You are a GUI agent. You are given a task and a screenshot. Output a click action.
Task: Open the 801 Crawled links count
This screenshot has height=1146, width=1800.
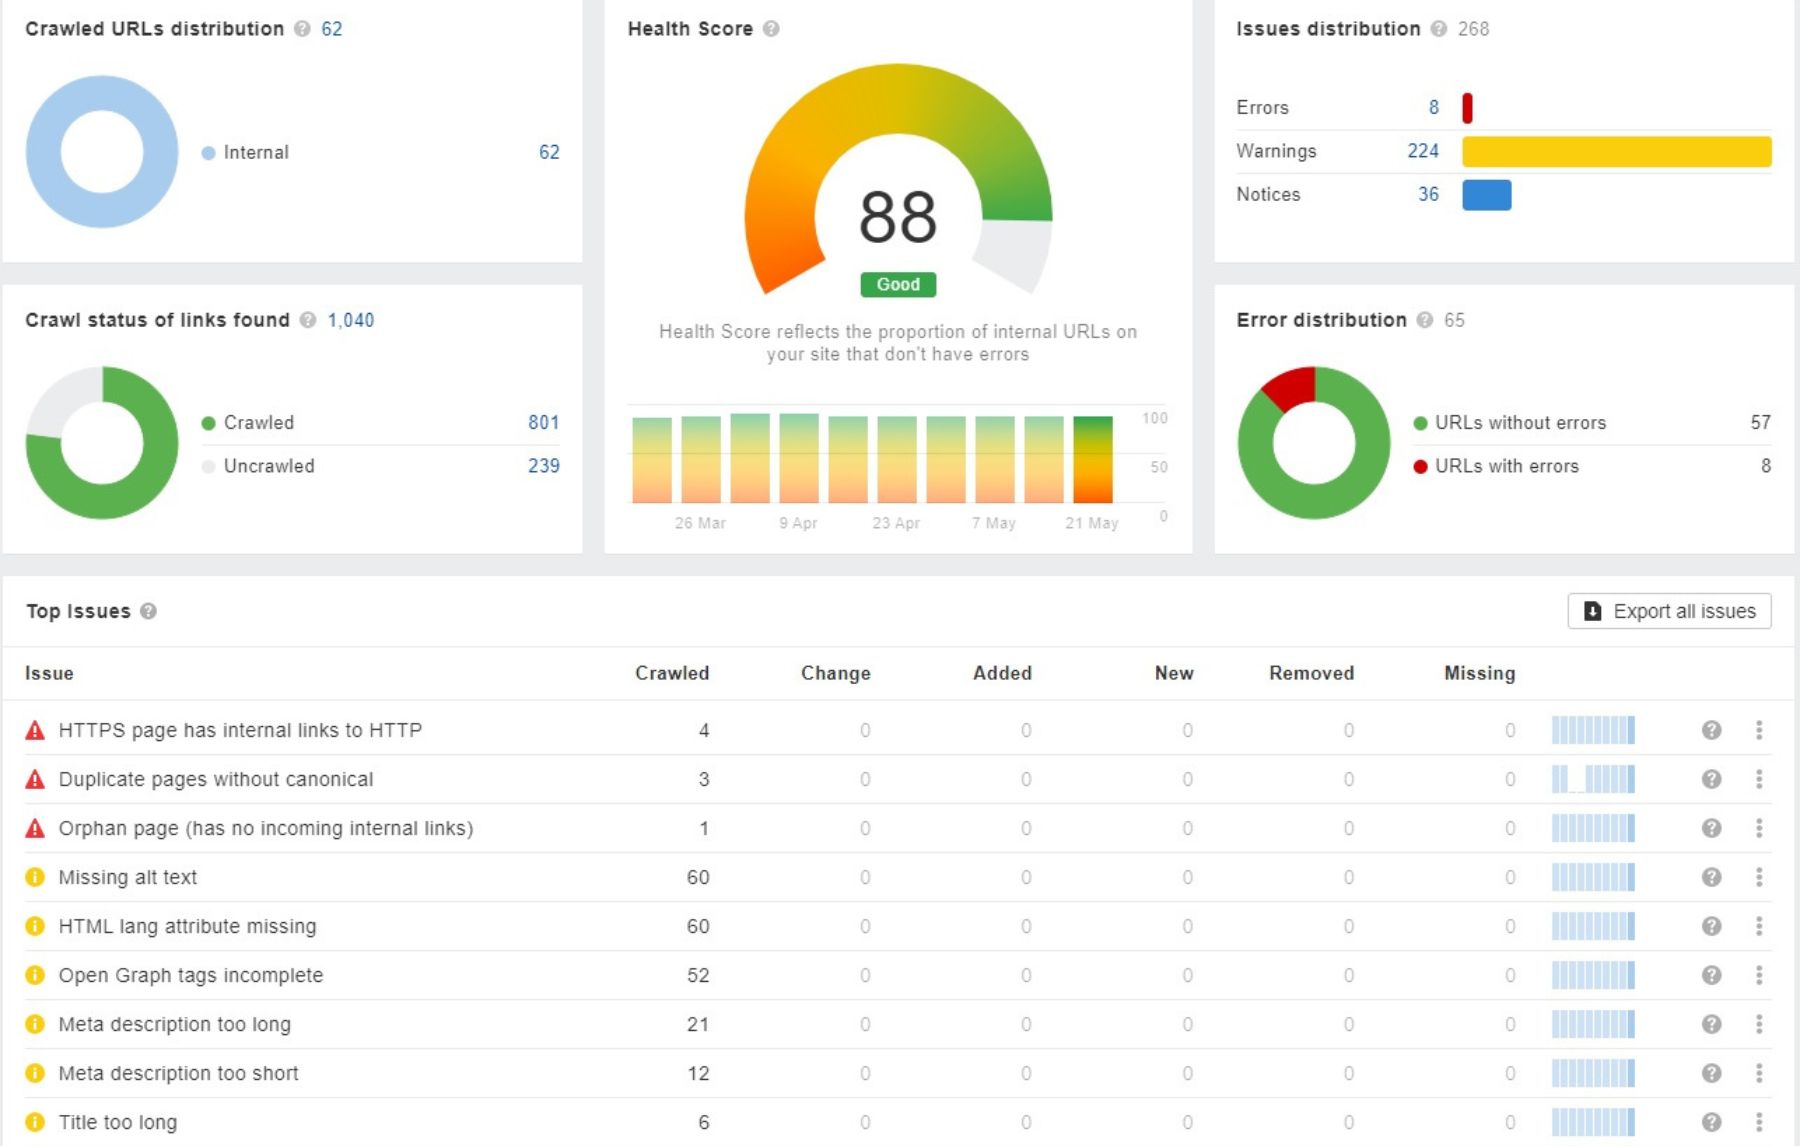tap(543, 422)
